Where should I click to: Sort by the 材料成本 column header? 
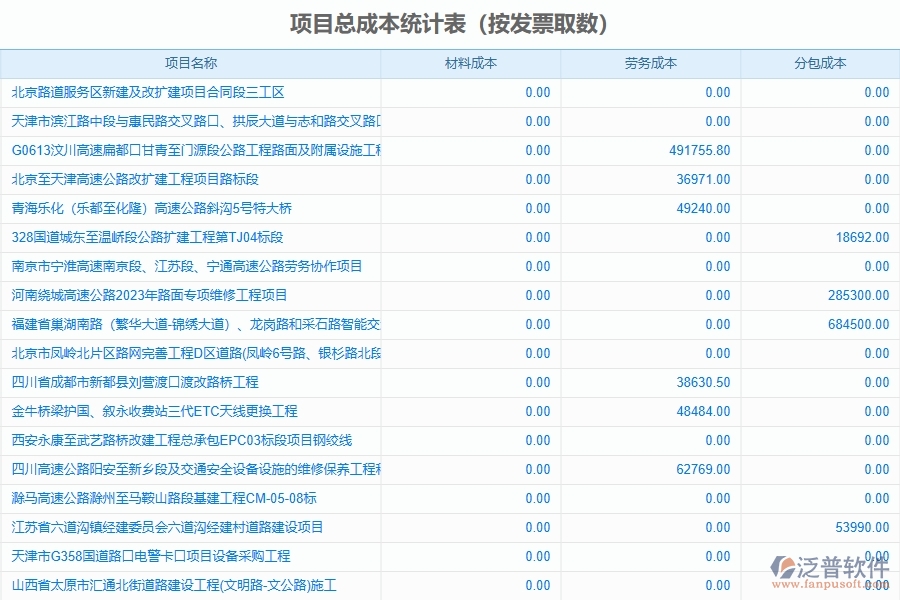pyautogui.click(x=466, y=62)
